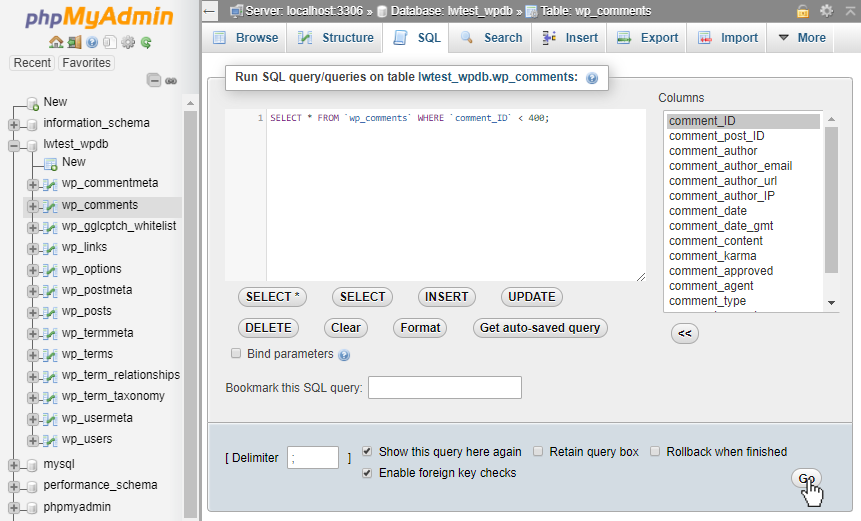Click the page settings gear at top right
This screenshot has width=861, height=521.
826,11
